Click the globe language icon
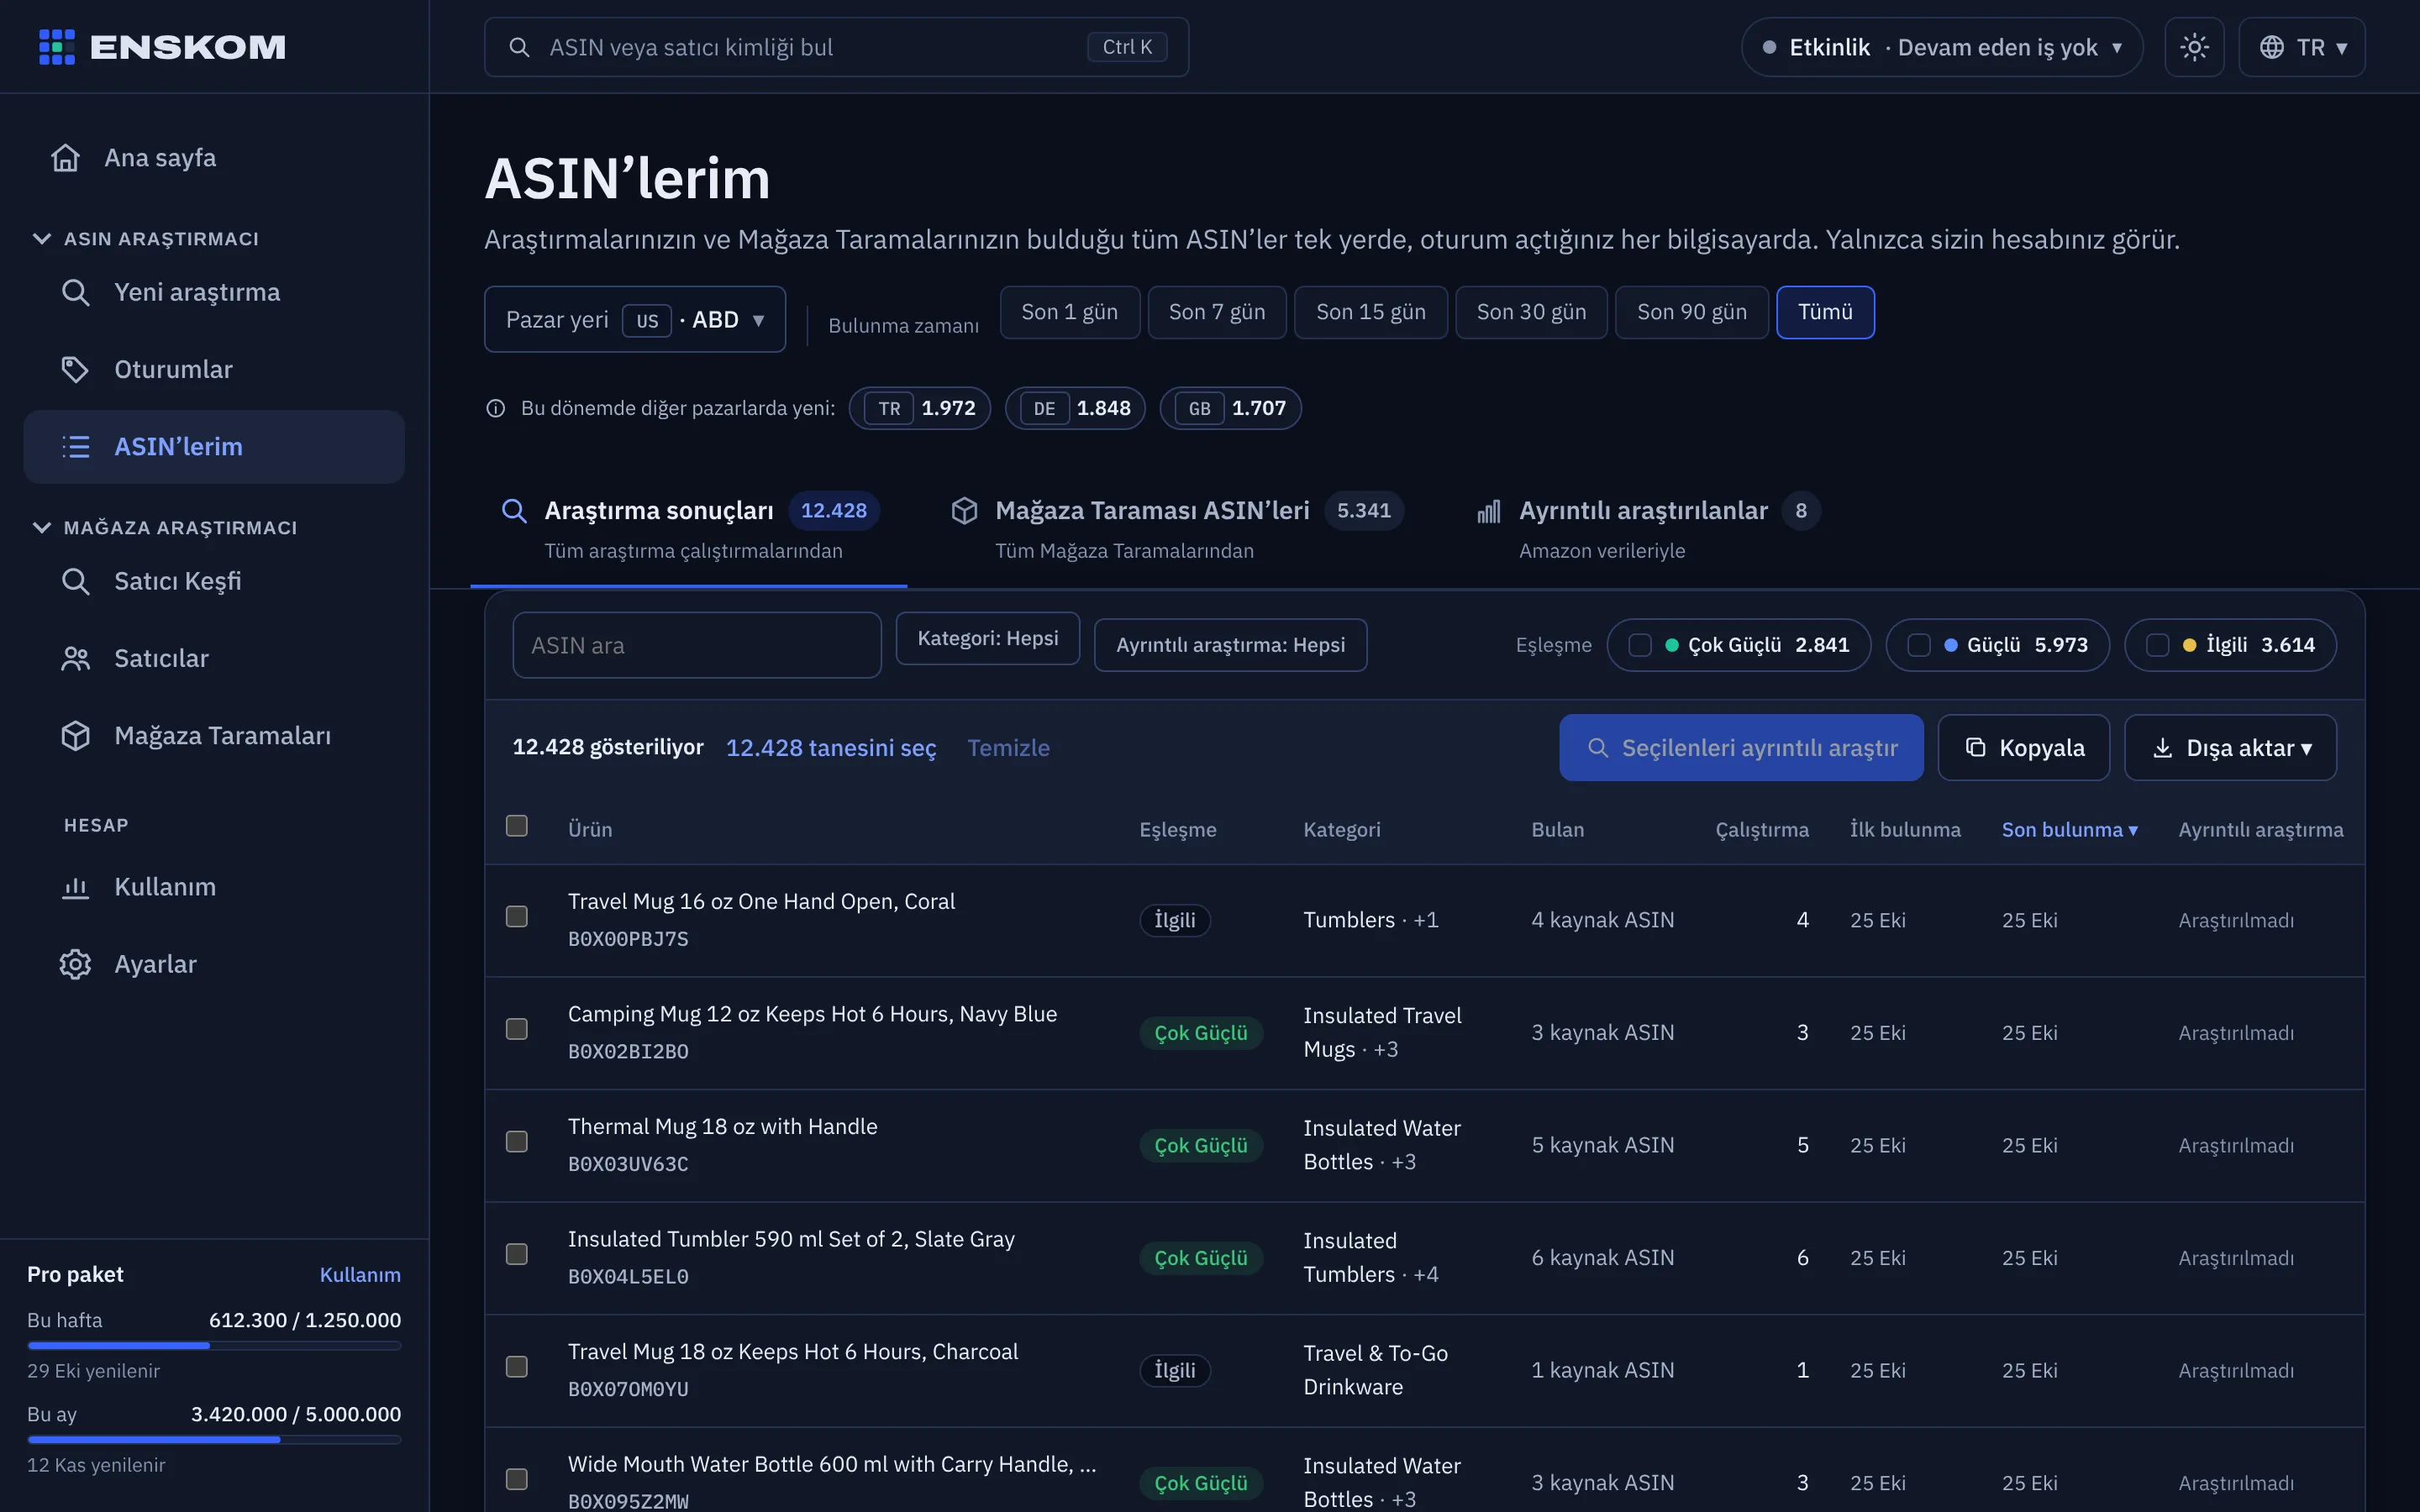The height and width of the screenshot is (1512, 2420). coord(2272,47)
